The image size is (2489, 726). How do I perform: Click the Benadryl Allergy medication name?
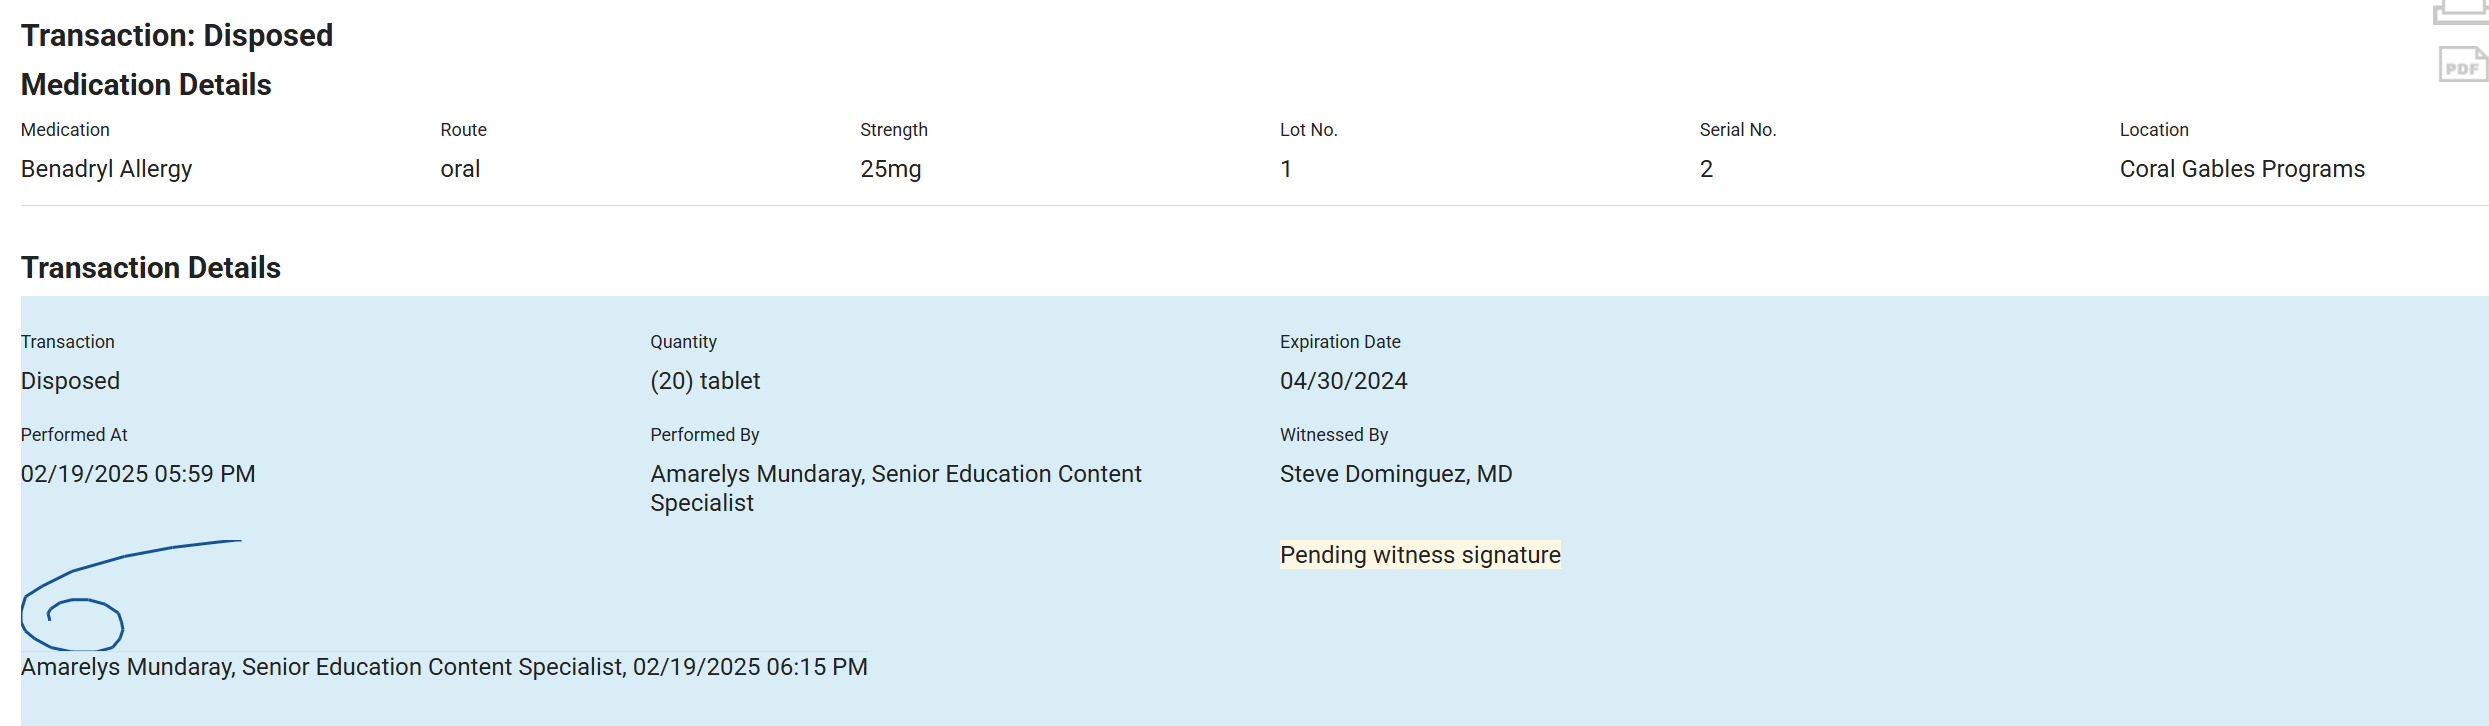(x=106, y=169)
